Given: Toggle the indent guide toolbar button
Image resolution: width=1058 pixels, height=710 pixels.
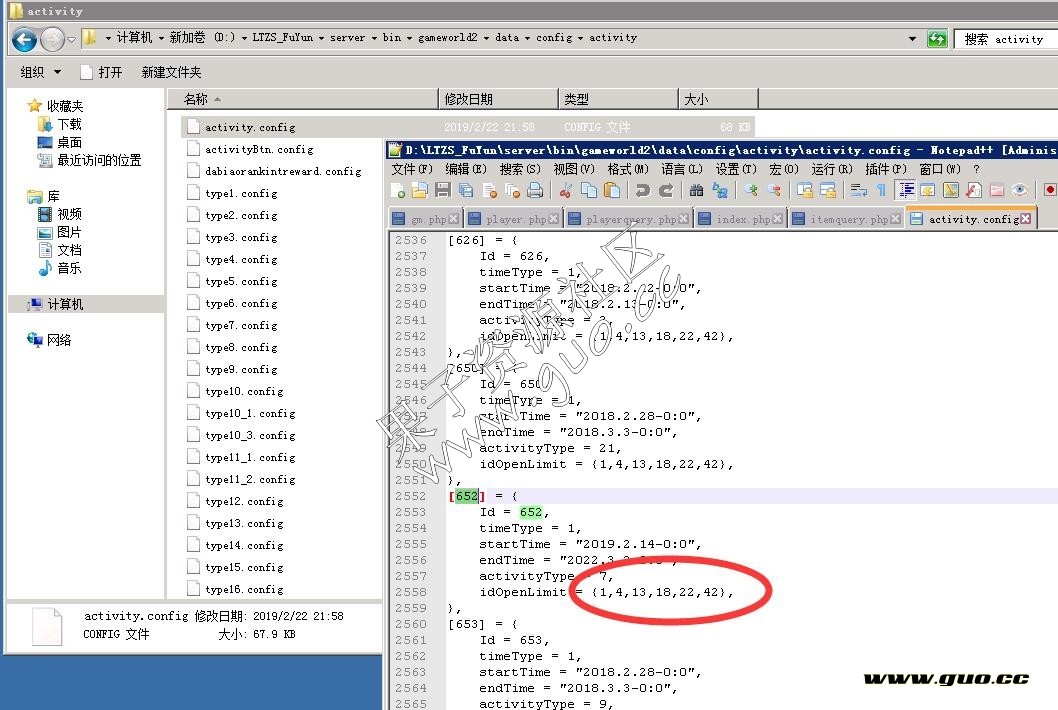Looking at the screenshot, I should (906, 191).
